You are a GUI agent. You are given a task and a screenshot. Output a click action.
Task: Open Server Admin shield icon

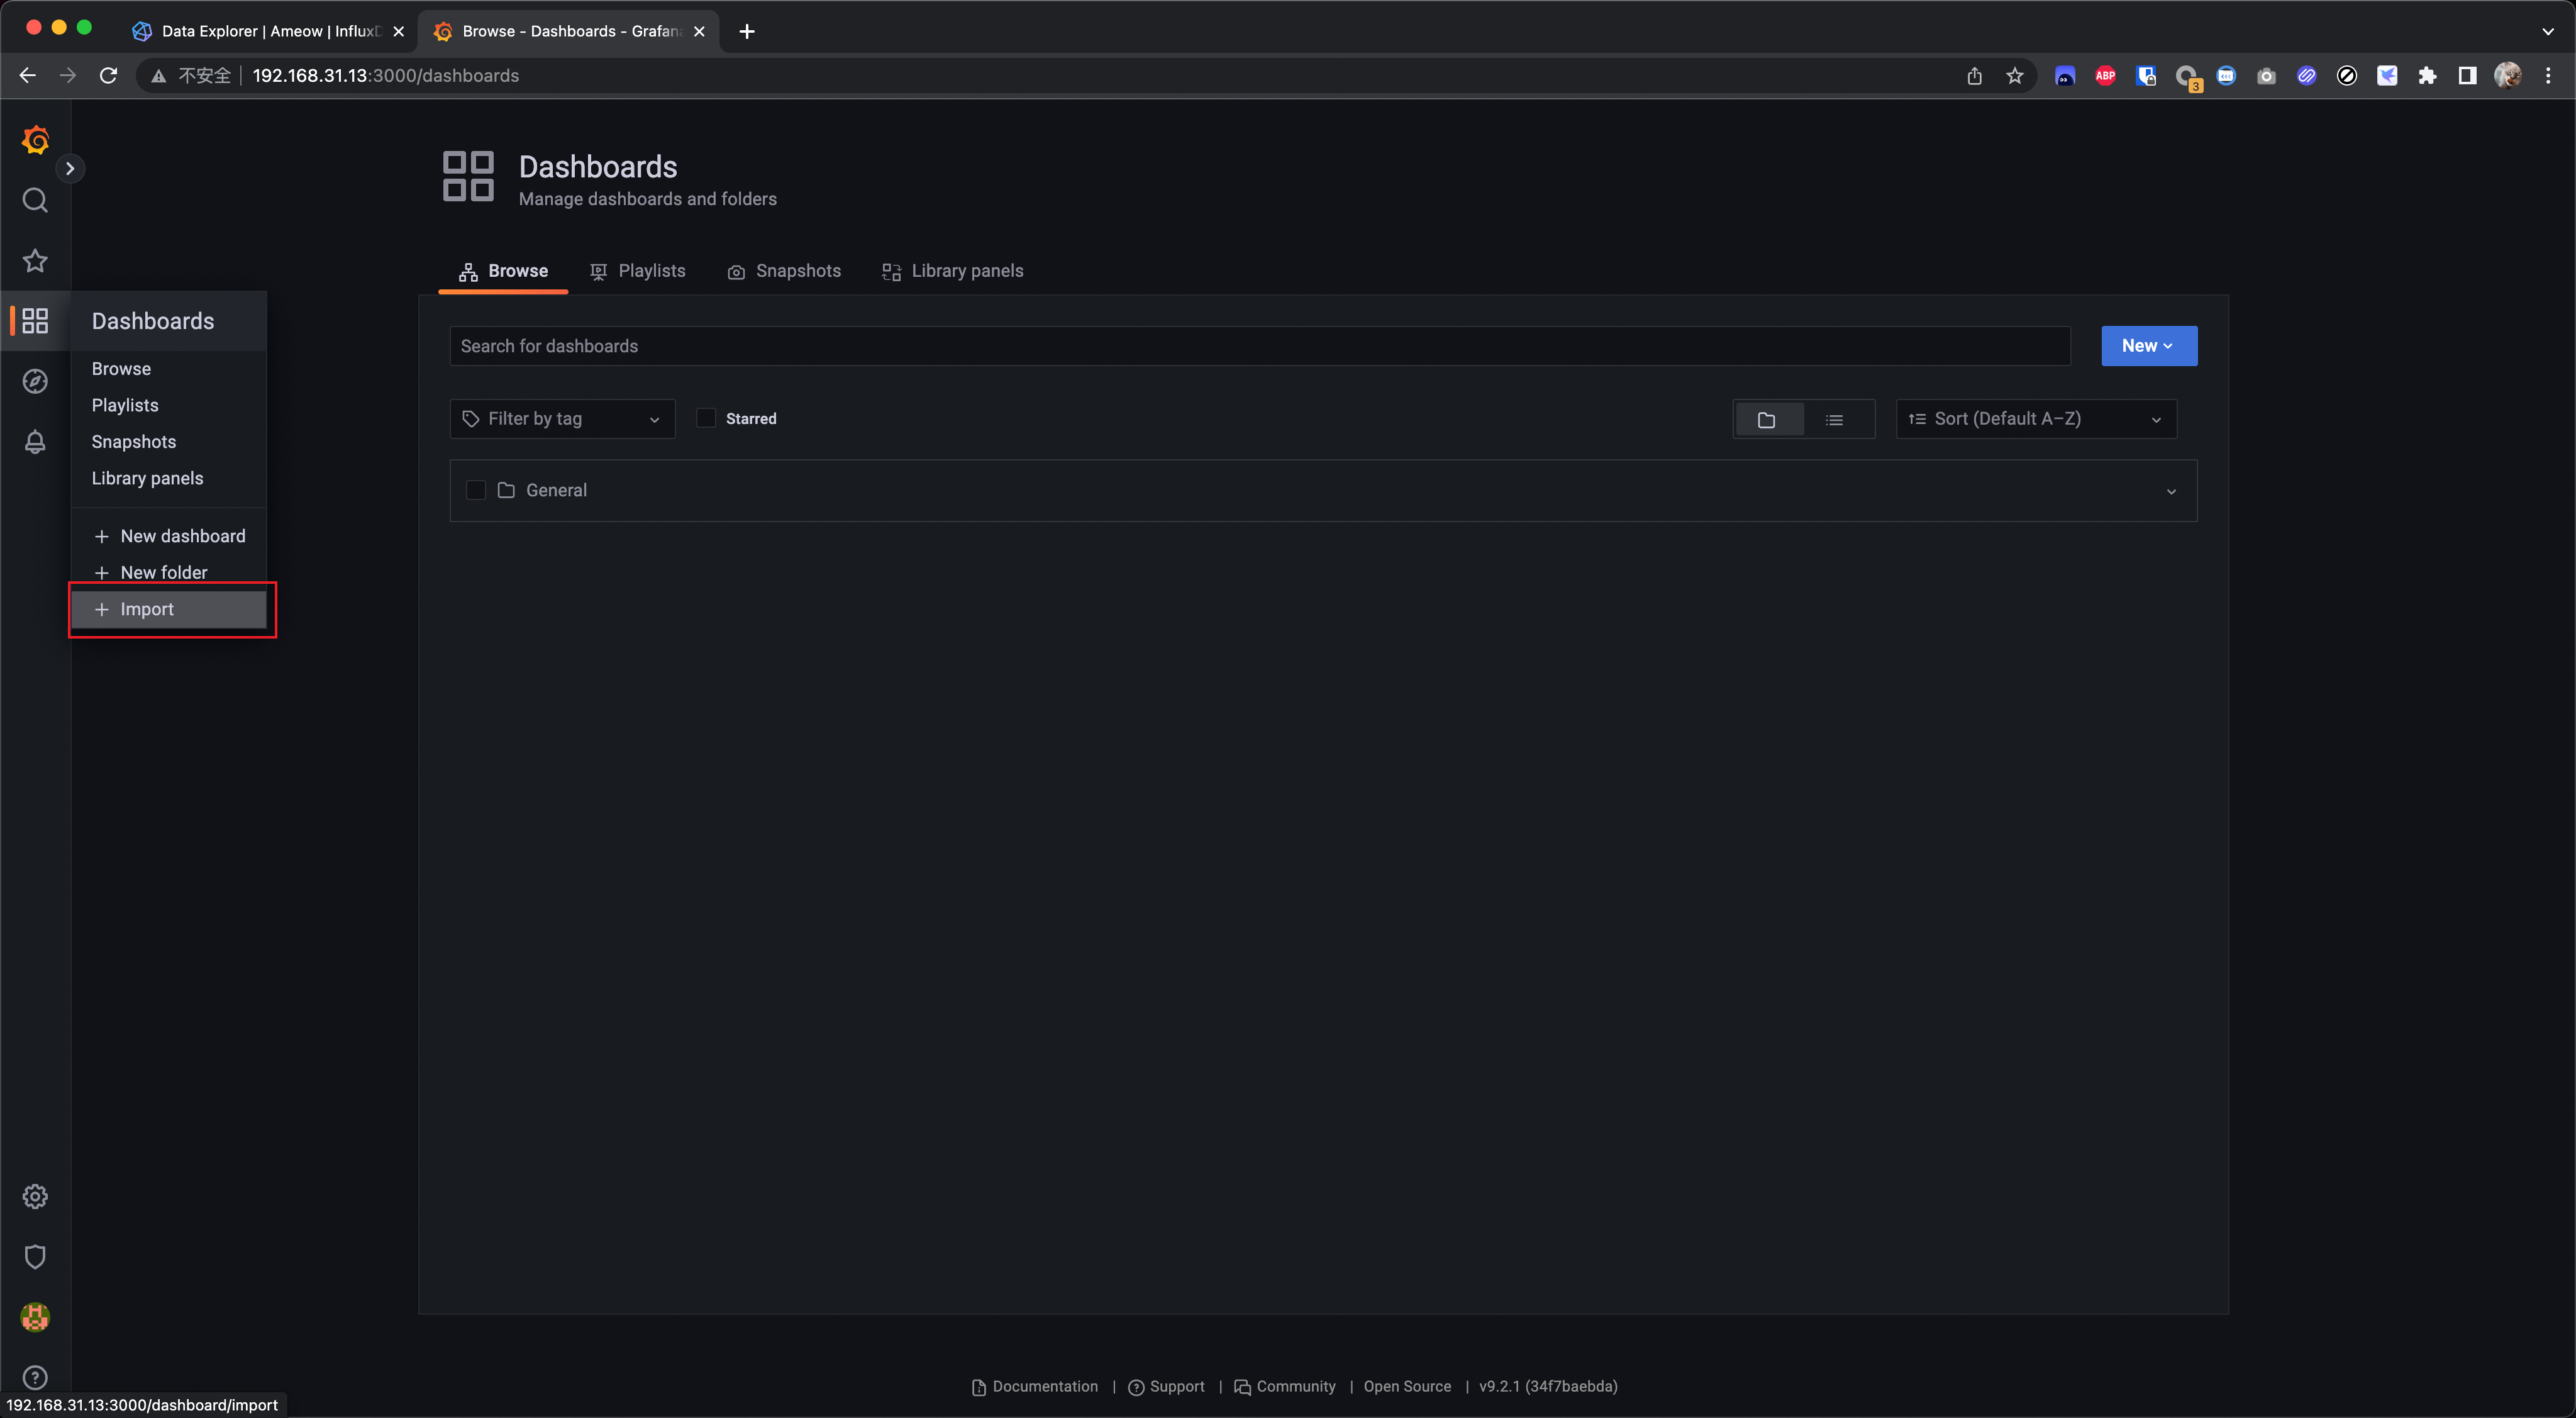tap(35, 1256)
